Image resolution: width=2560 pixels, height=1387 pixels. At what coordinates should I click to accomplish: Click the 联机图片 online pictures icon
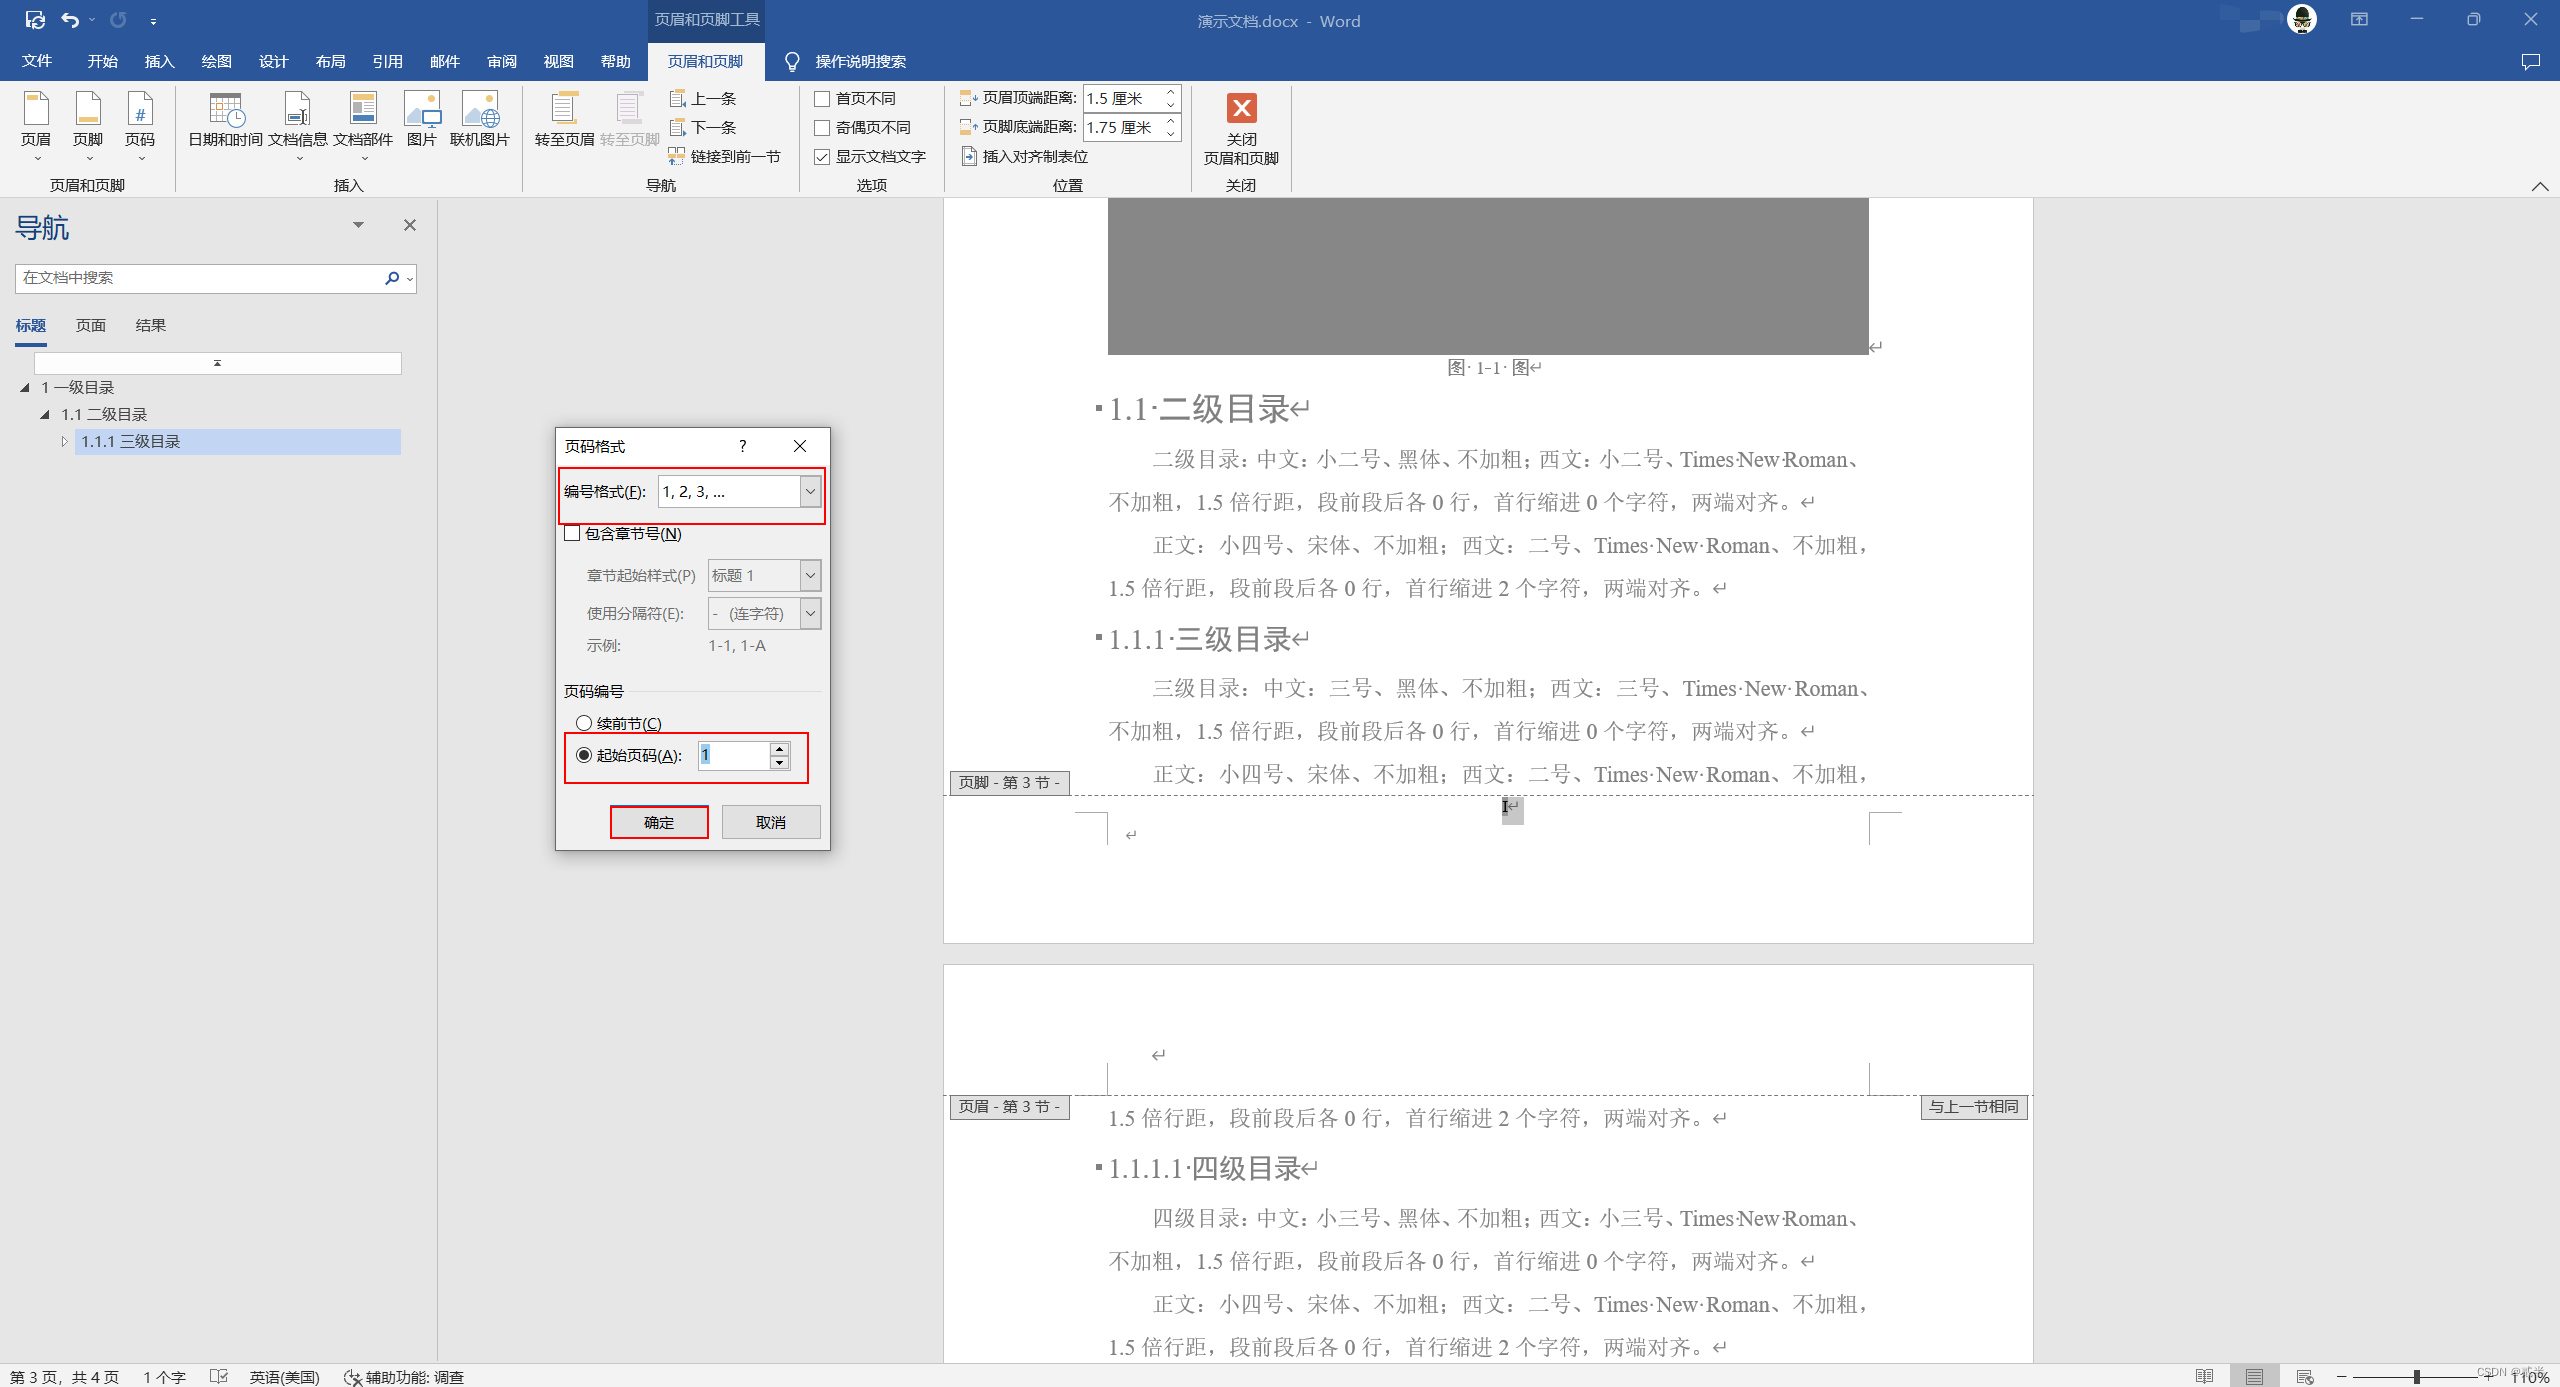(x=480, y=110)
